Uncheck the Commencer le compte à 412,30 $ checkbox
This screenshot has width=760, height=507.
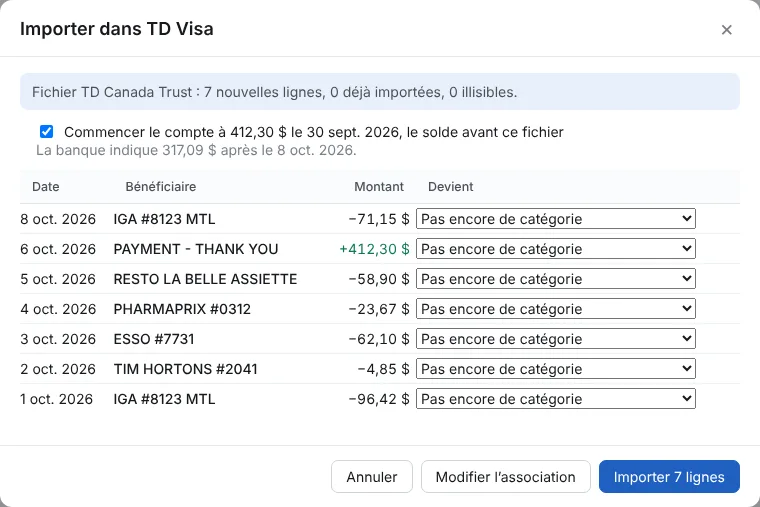point(47,131)
